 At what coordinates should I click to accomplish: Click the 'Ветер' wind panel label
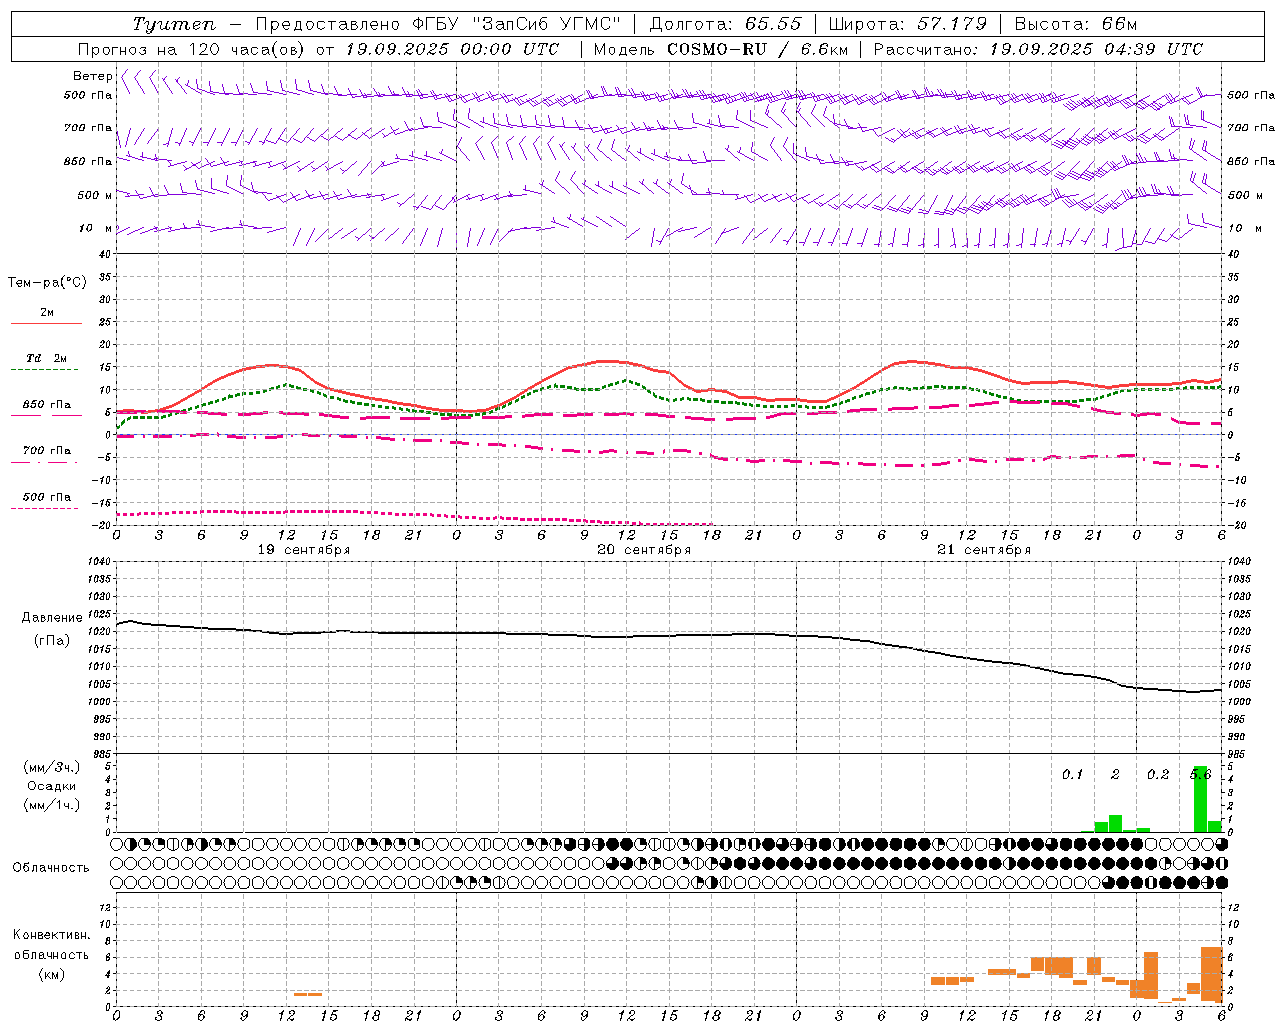click(93, 76)
